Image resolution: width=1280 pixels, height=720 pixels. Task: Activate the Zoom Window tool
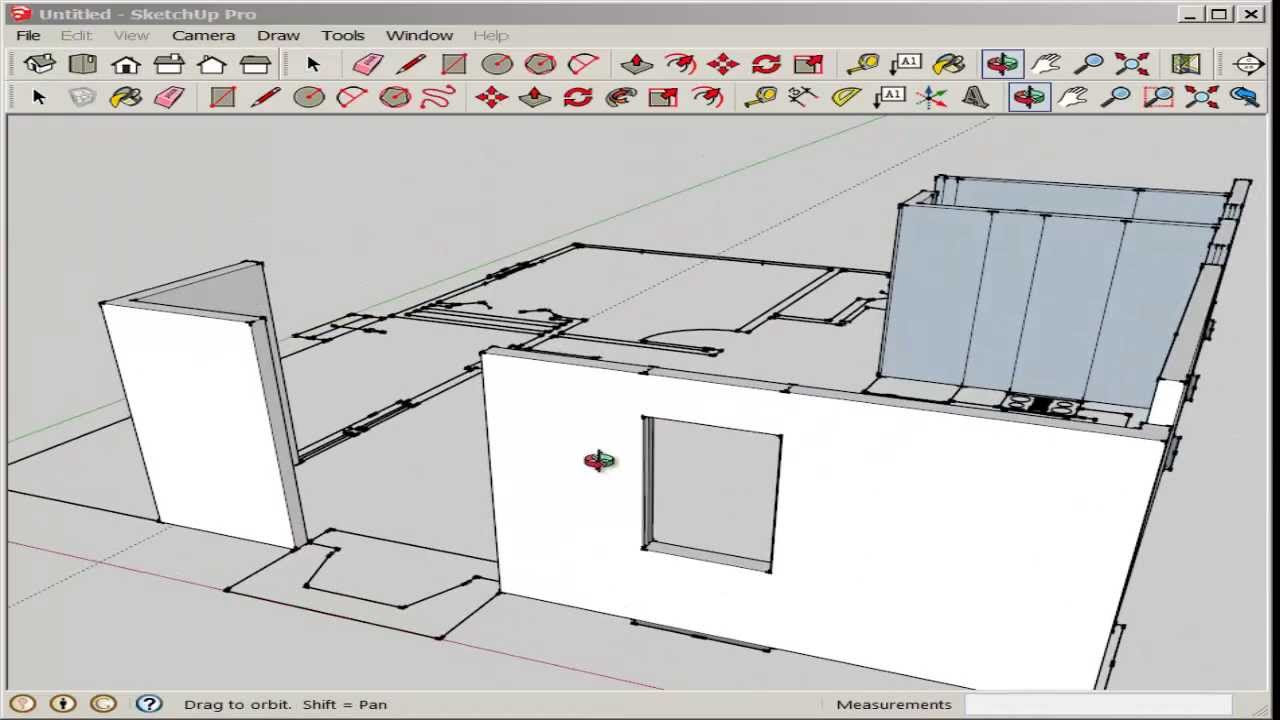(x=1158, y=97)
